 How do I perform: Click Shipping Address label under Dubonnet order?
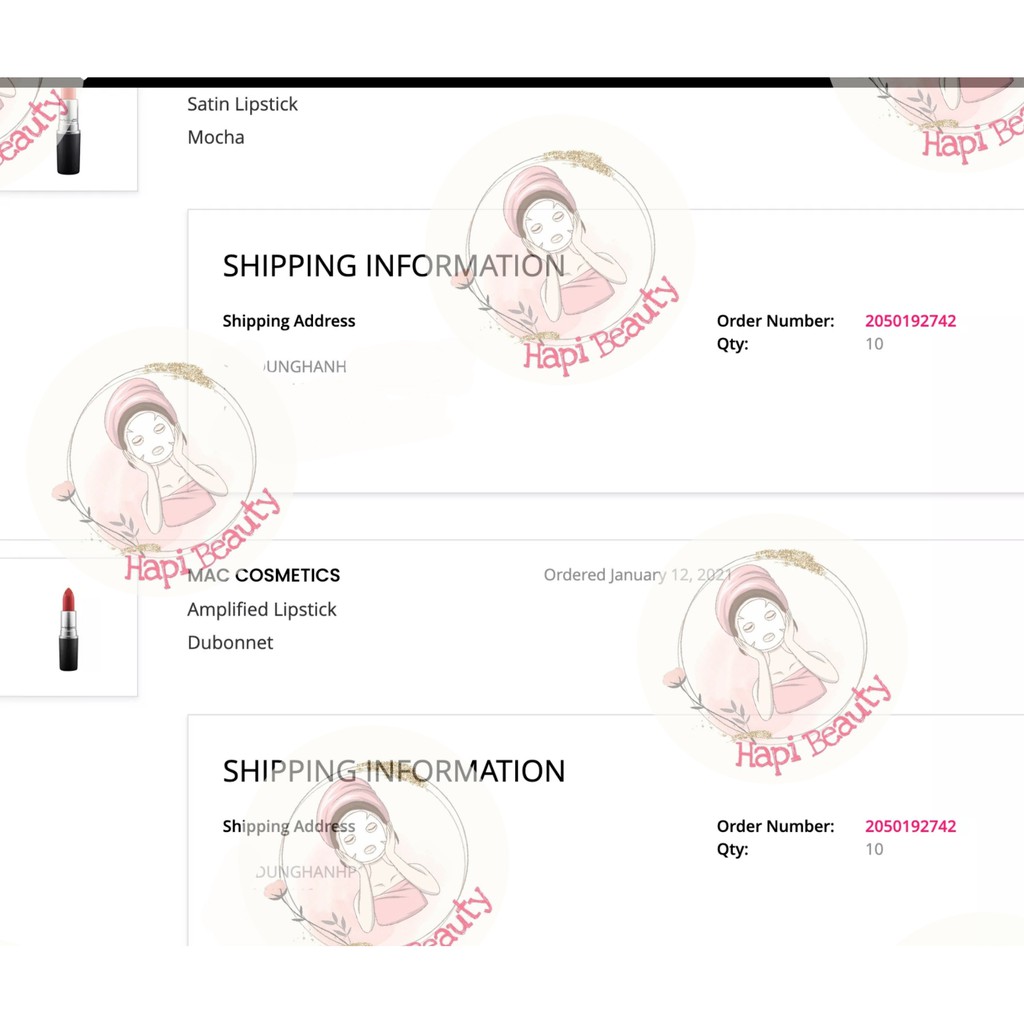[289, 826]
